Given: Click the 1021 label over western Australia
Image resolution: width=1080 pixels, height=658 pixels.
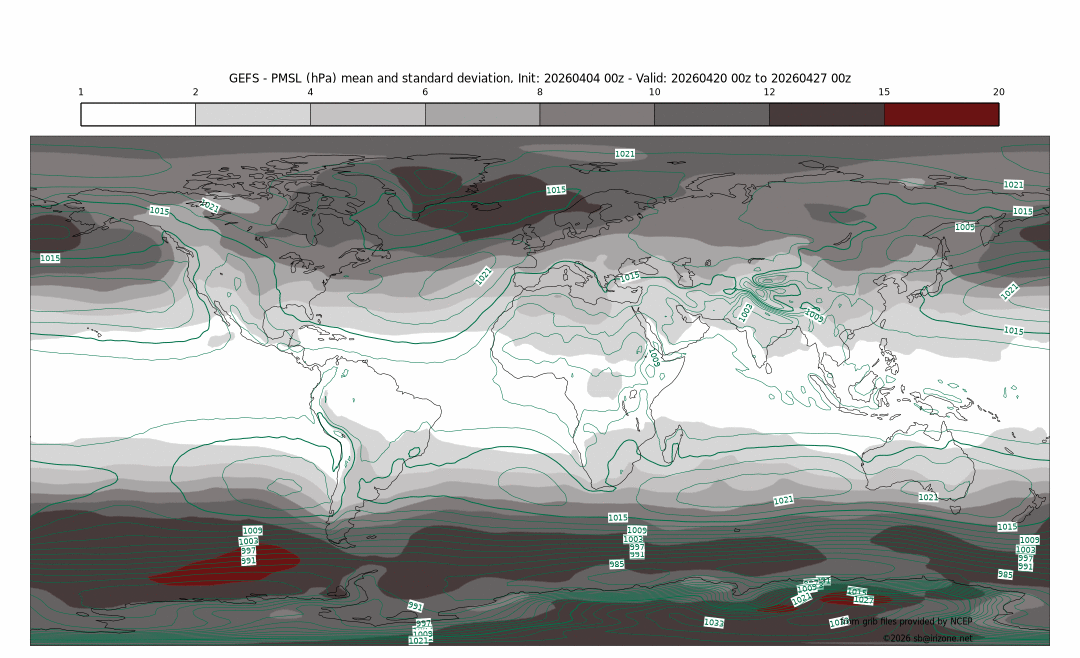Looking at the screenshot, I should coord(928,497).
